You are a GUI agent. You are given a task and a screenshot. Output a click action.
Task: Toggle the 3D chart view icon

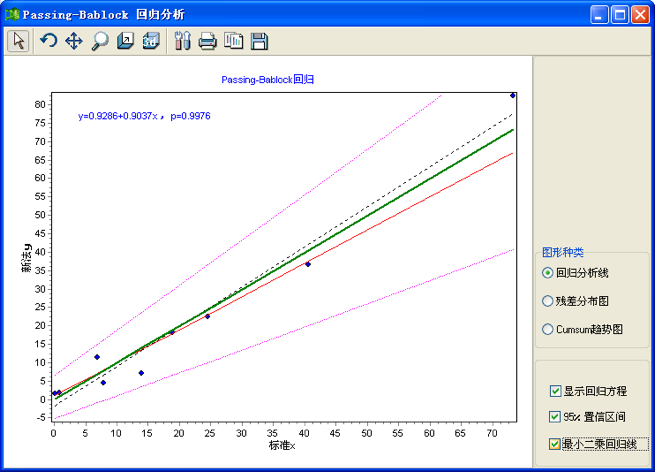point(151,41)
